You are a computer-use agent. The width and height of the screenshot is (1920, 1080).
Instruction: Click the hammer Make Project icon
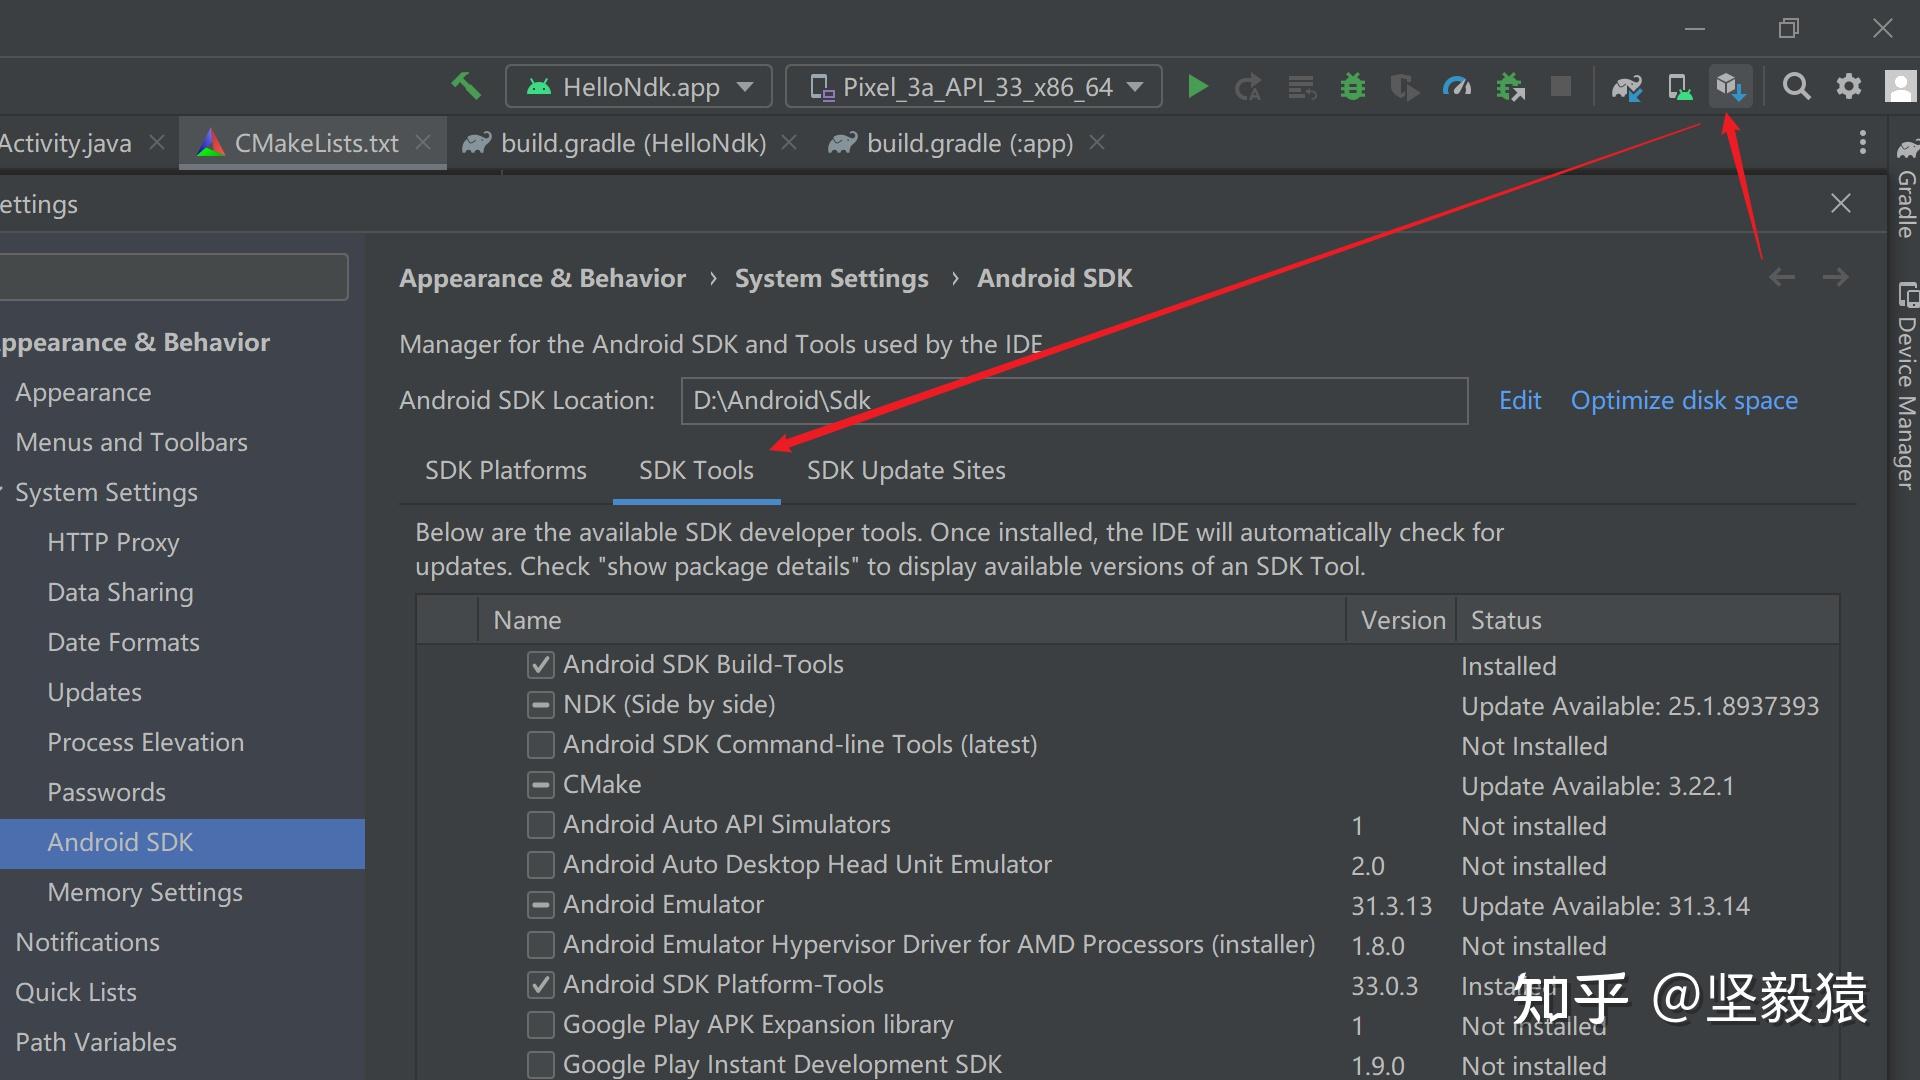tap(466, 86)
